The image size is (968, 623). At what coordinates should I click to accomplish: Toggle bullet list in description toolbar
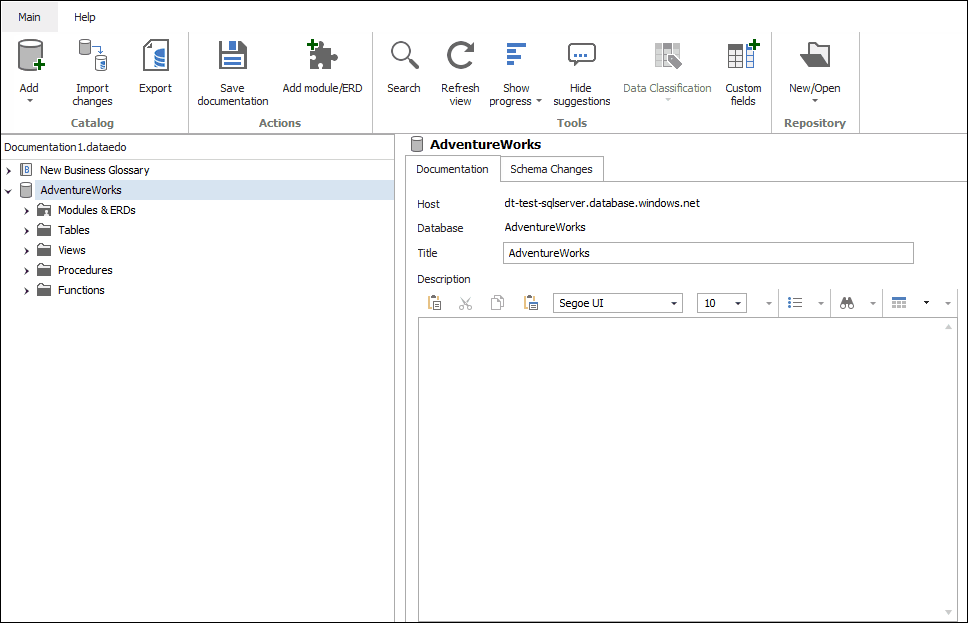pyautogui.click(x=796, y=303)
